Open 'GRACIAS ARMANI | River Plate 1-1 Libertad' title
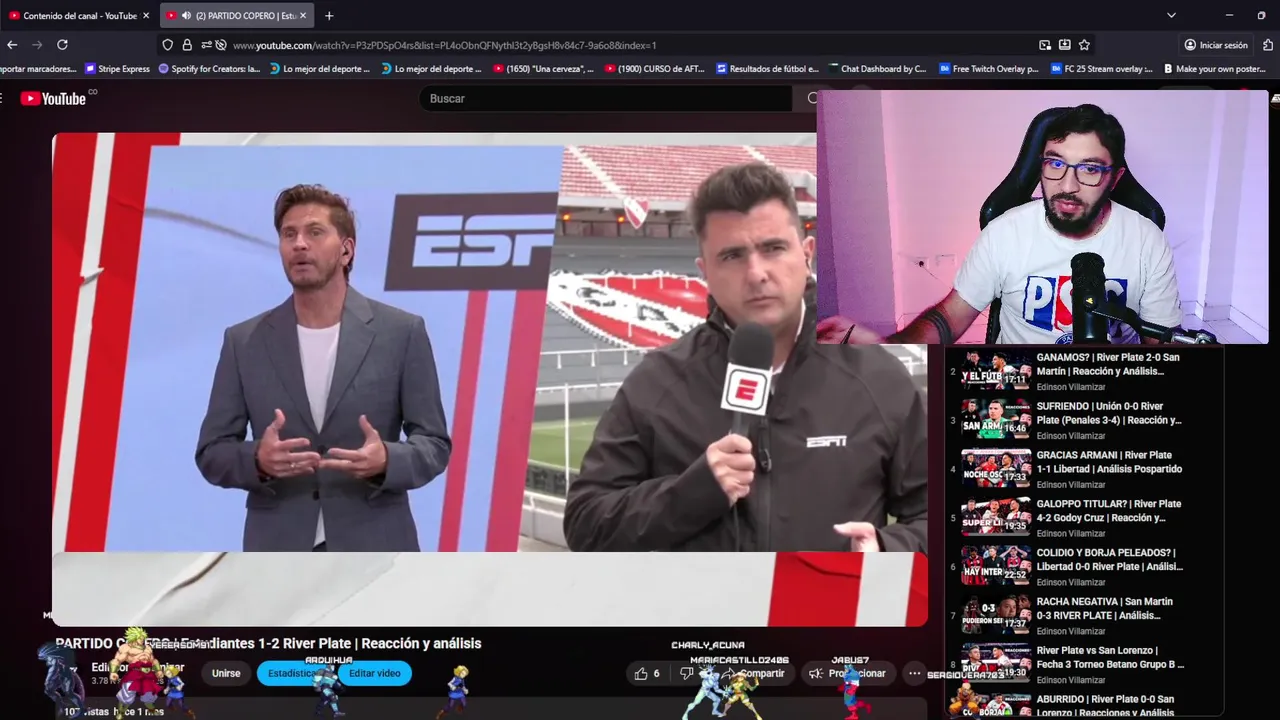This screenshot has height=720, width=1280. 1109,462
